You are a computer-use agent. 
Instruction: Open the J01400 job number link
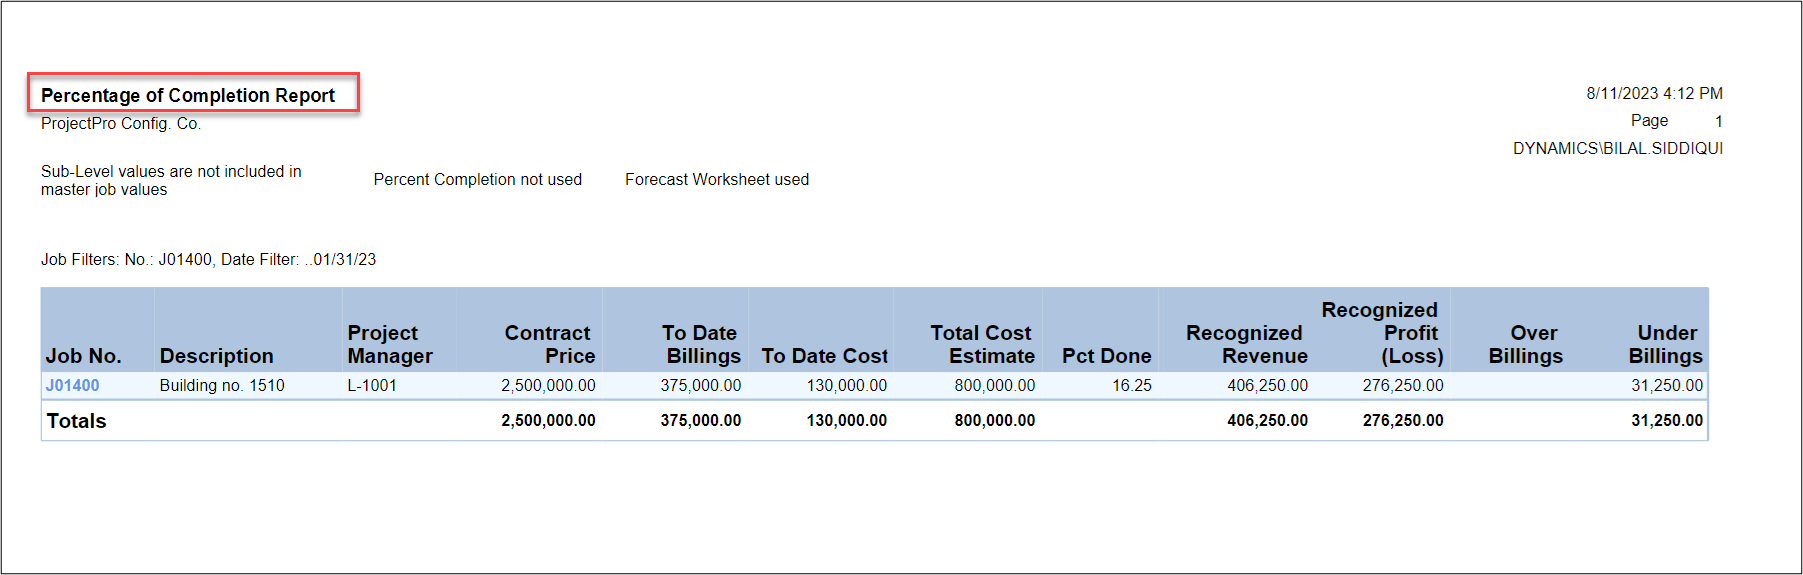(x=72, y=385)
